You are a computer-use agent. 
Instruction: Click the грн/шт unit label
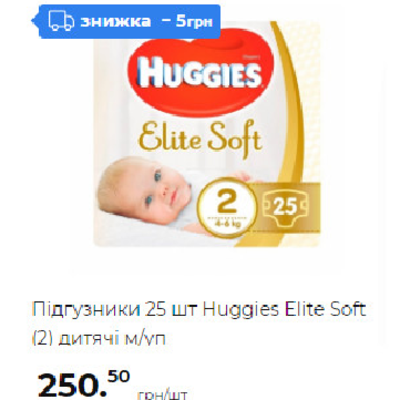[162, 395]
